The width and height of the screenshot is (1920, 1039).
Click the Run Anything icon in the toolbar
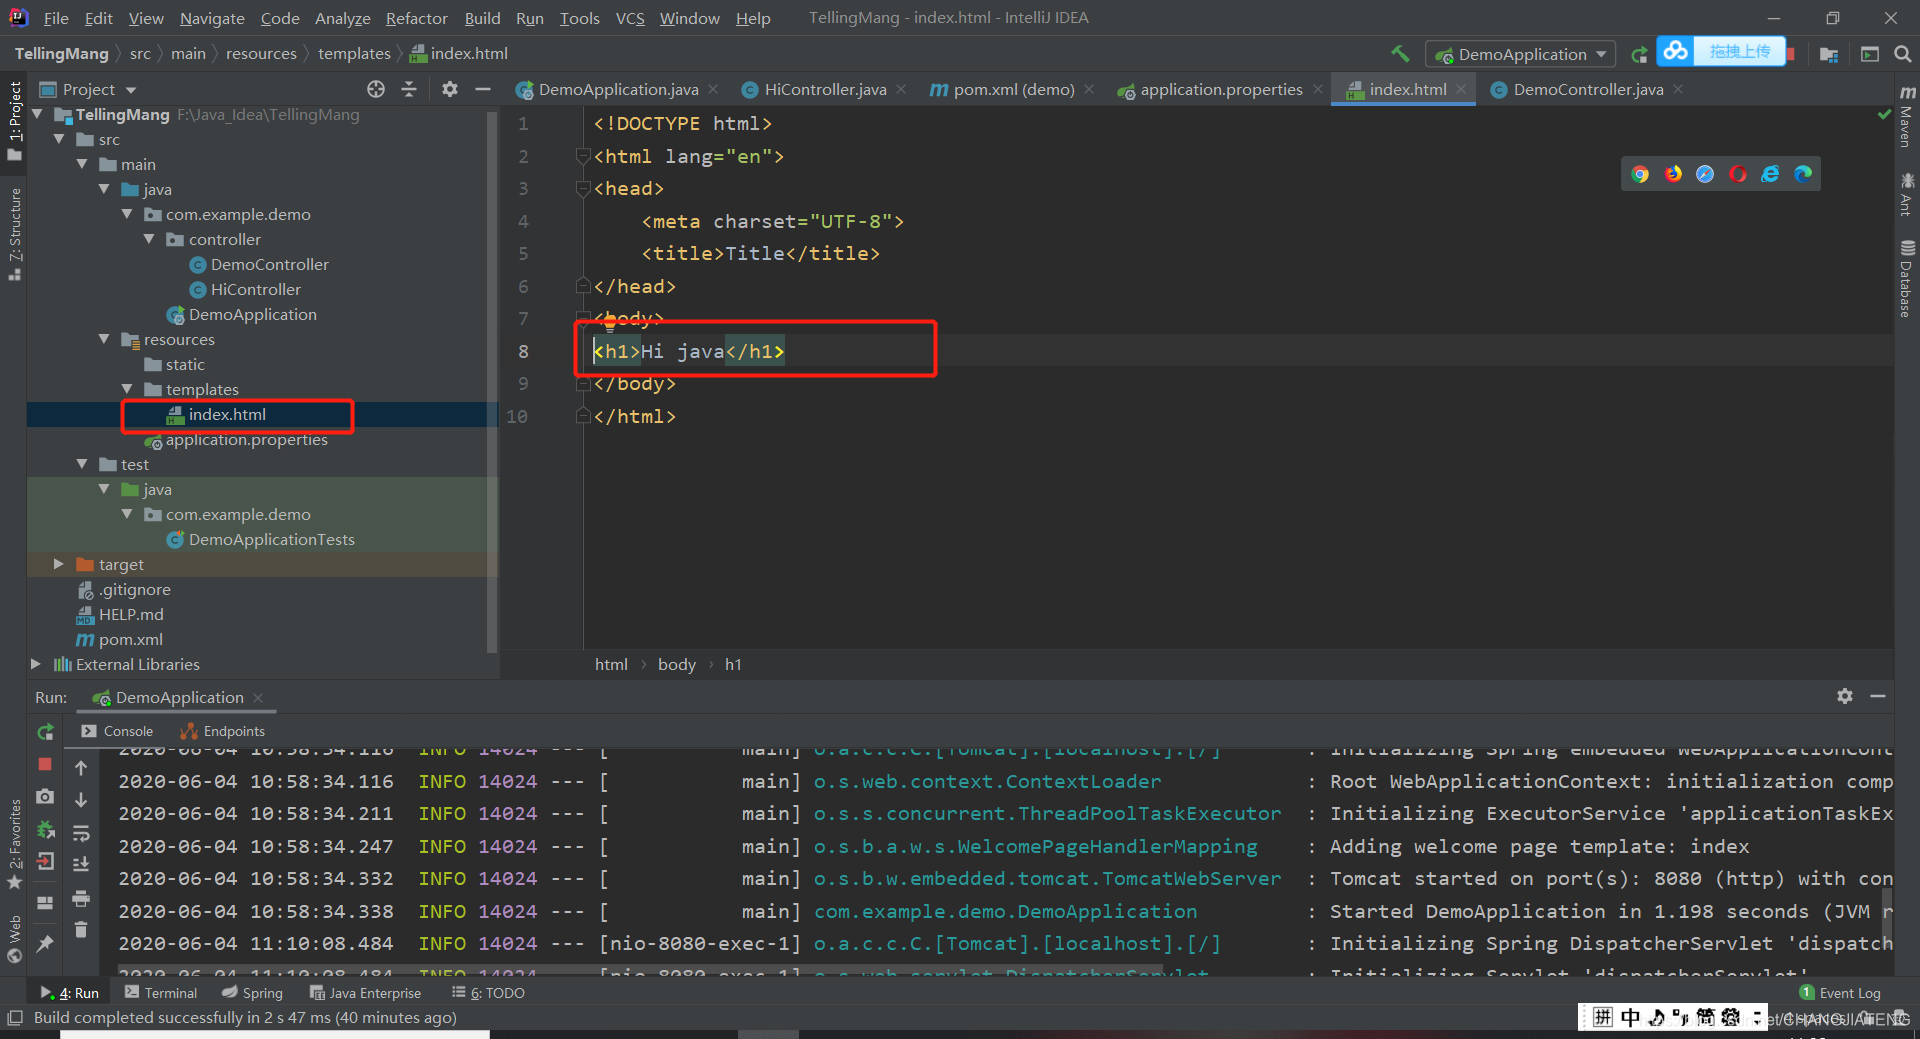click(x=1870, y=54)
